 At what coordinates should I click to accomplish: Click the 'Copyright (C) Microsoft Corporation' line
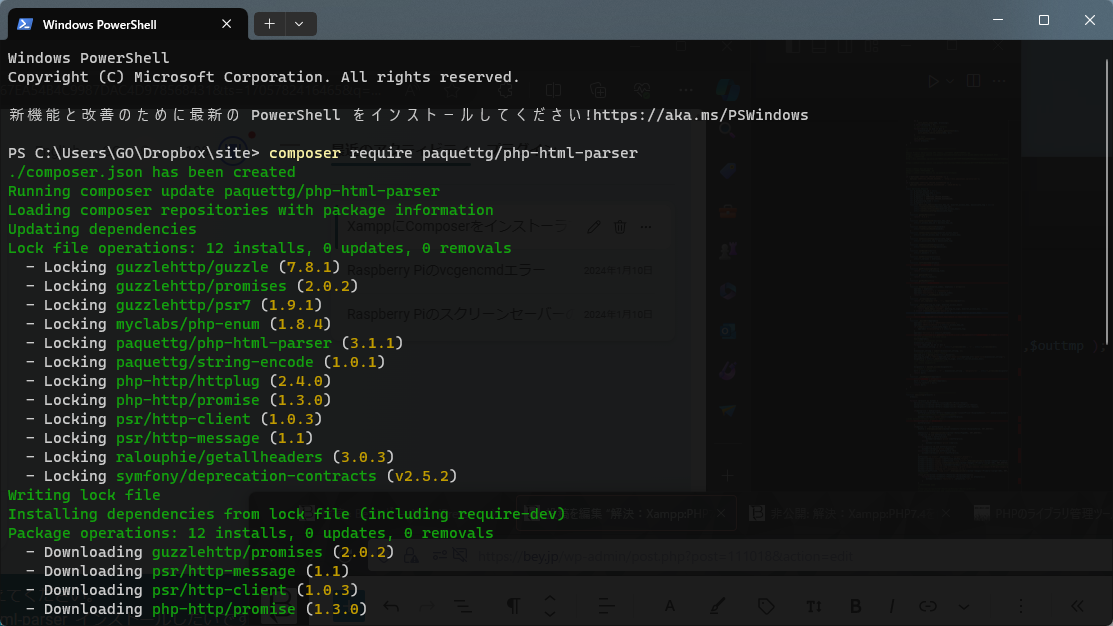click(x=263, y=77)
